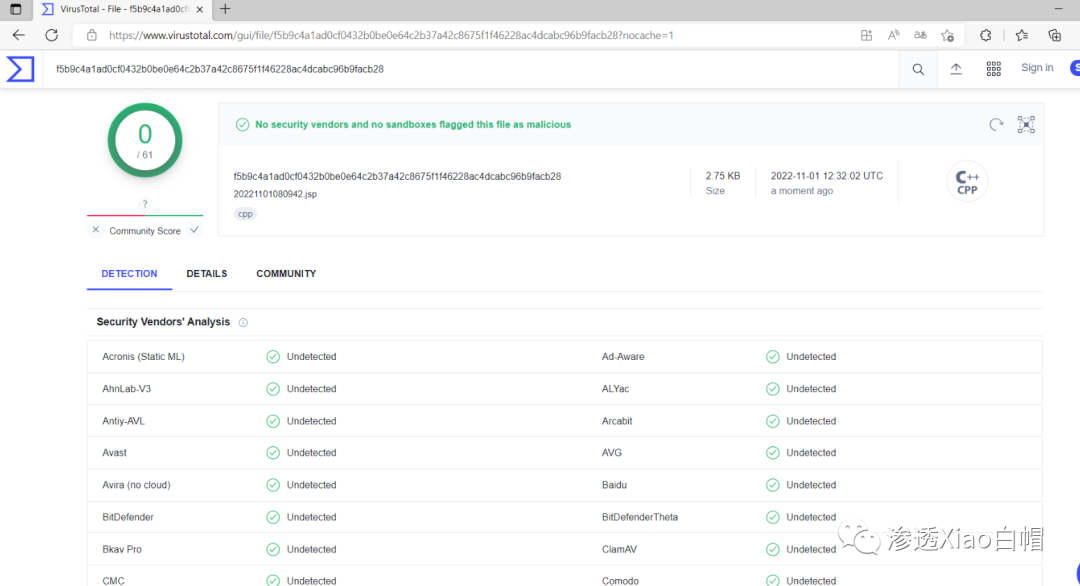Open the VirusTotal apps grid menu

coord(993,69)
